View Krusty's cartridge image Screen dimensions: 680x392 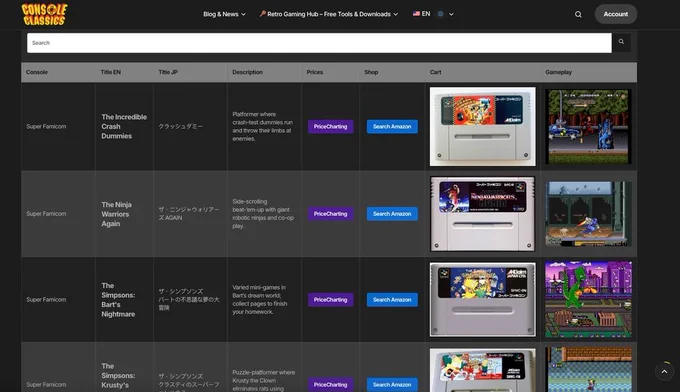coord(483,370)
